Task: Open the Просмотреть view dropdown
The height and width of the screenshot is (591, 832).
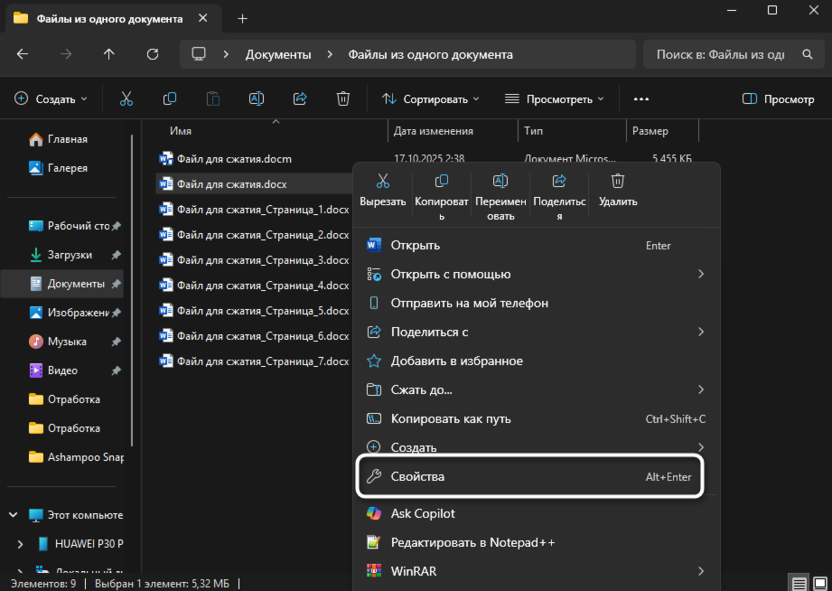Action: (555, 99)
